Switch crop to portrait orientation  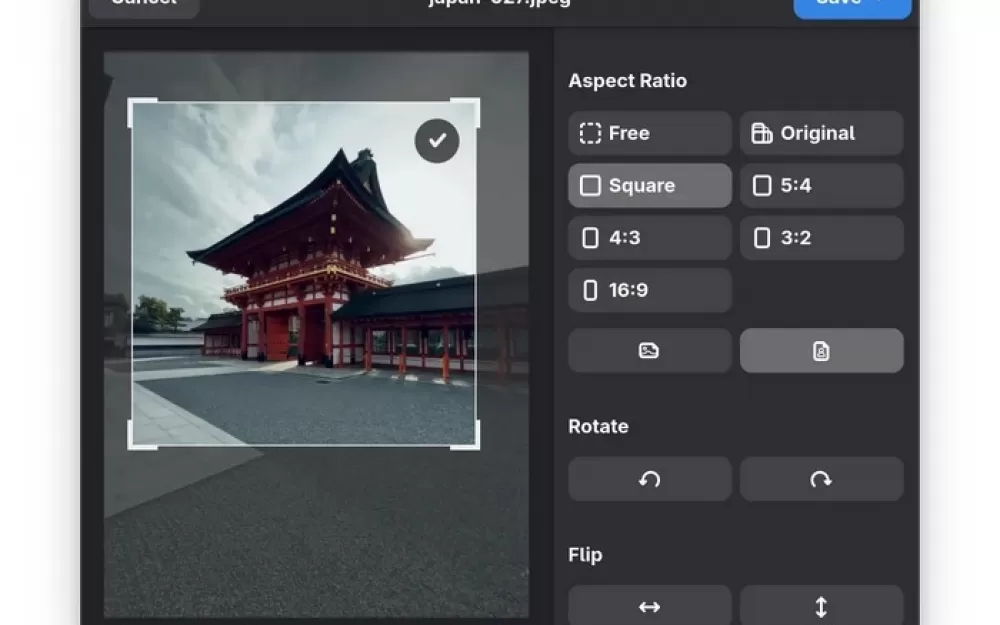821,351
